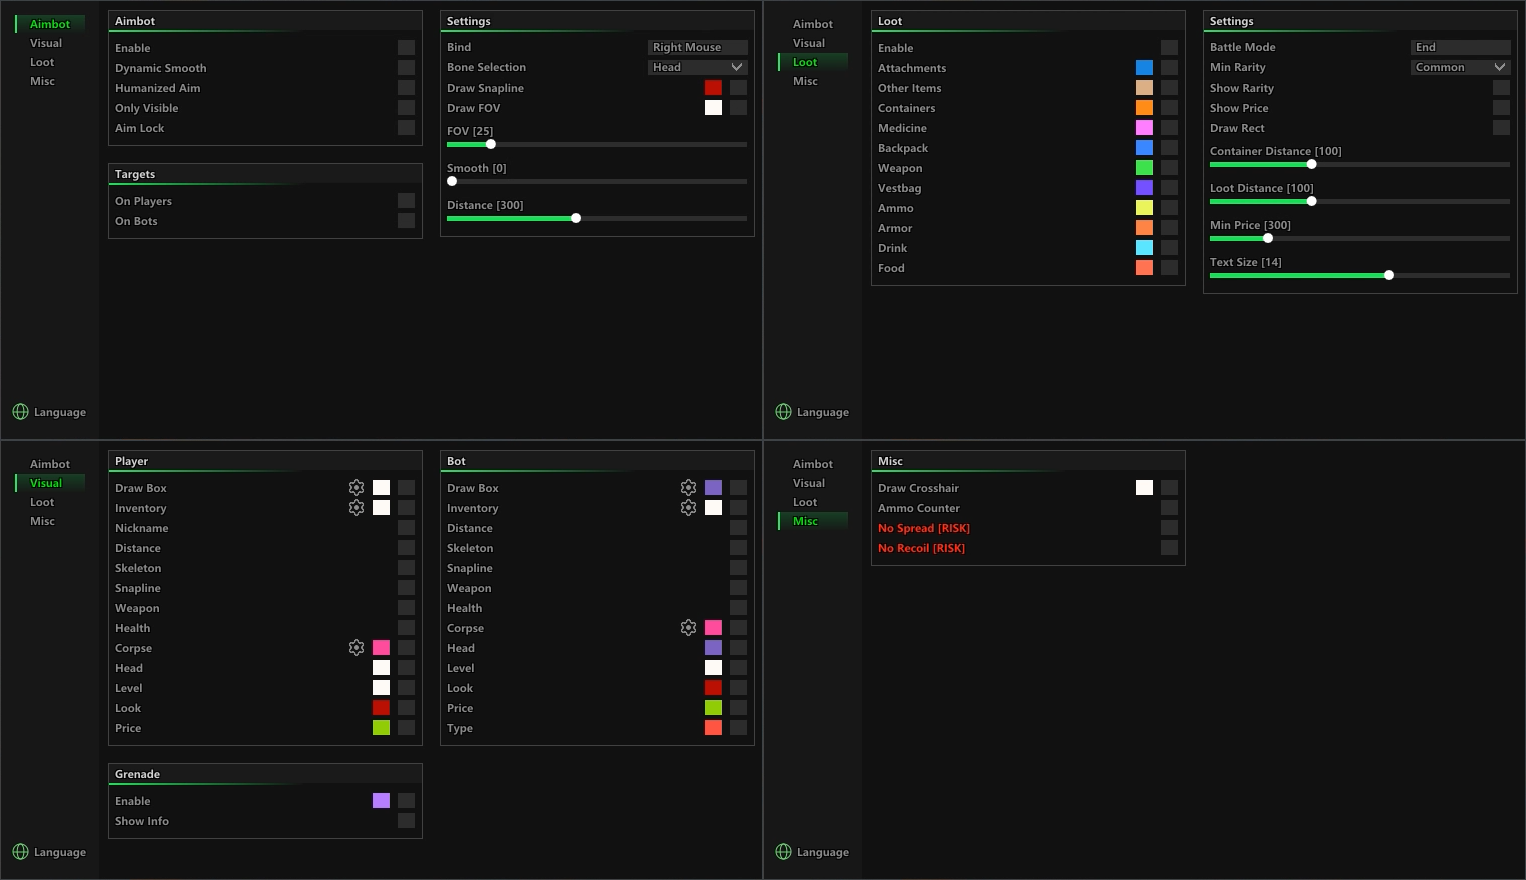Viewport: 1526px width, 880px height.
Task: Click the Language globe below the highlighted Misc tab
Action: tap(784, 852)
